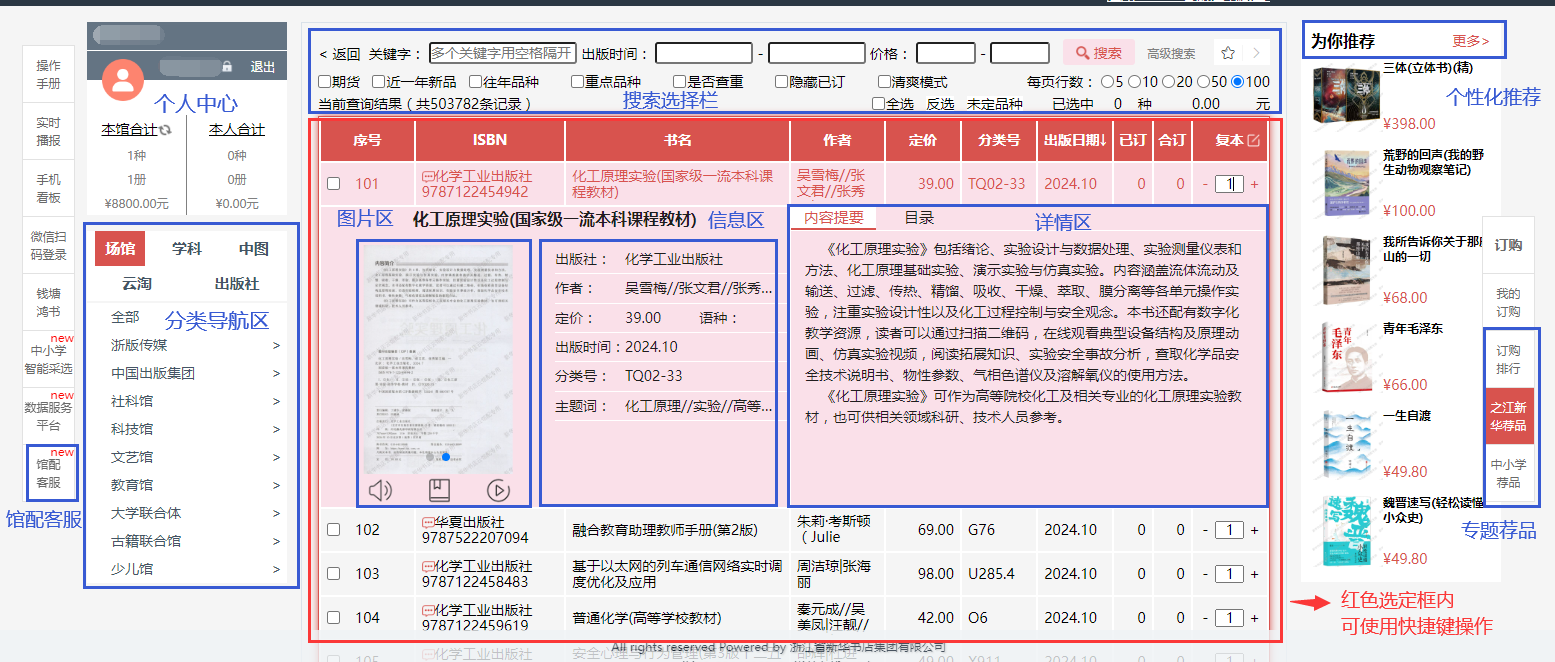
Task: Expand the 科技馆 category arrow
Action: pyautogui.click(x=276, y=430)
